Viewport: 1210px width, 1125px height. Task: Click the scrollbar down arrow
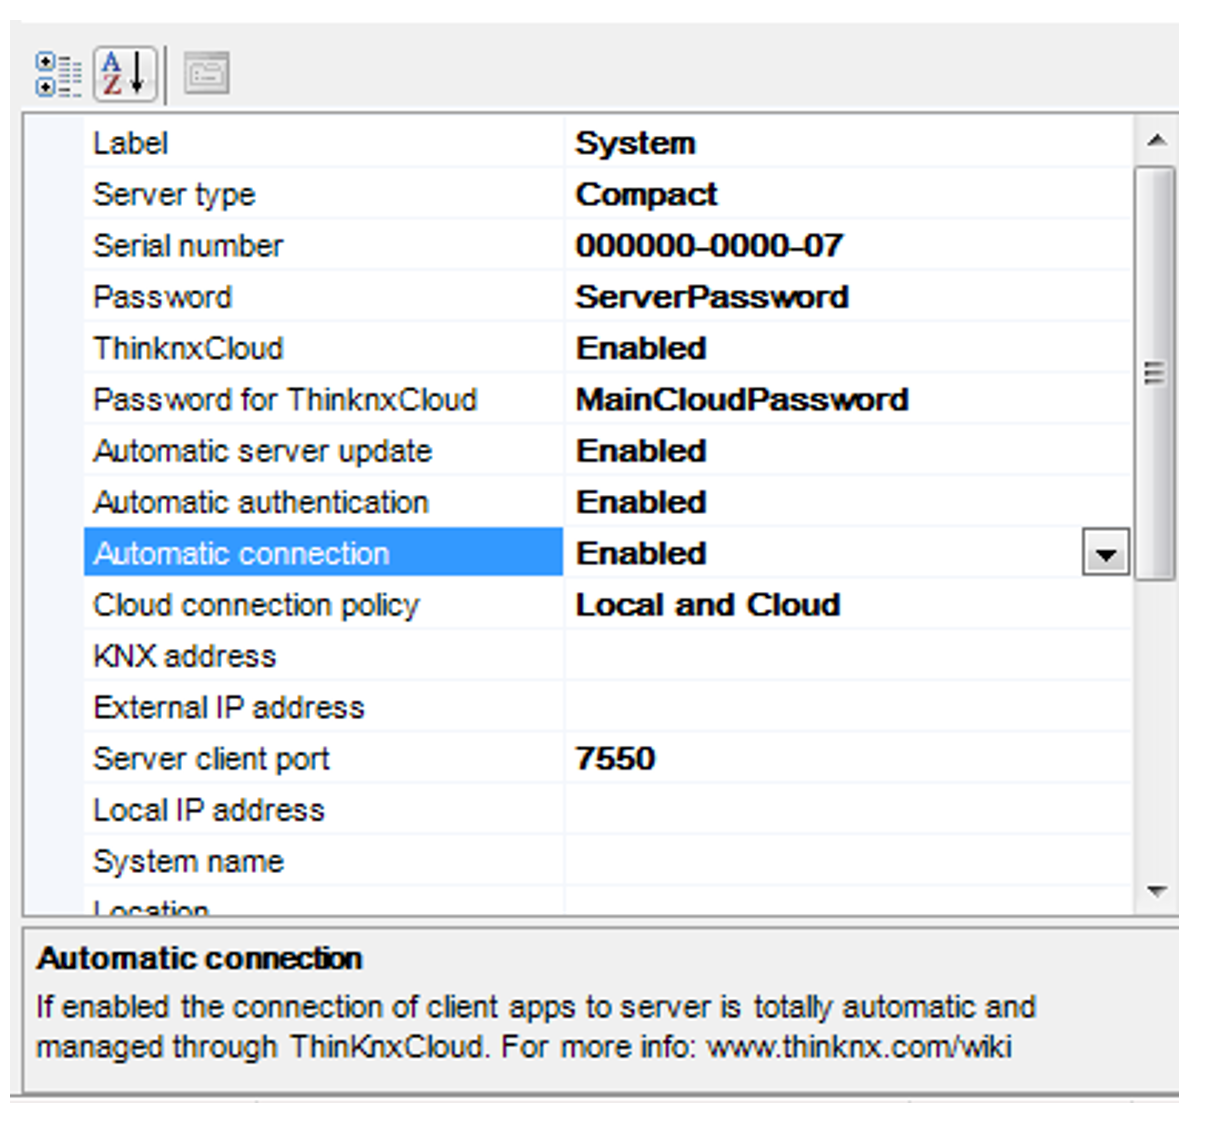tap(1157, 890)
